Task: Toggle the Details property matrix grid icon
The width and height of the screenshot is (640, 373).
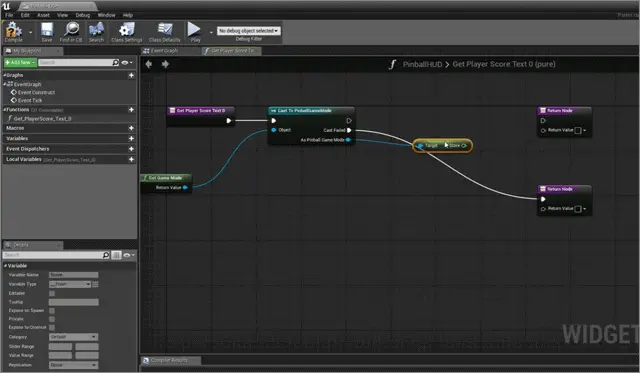Action: (116, 255)
